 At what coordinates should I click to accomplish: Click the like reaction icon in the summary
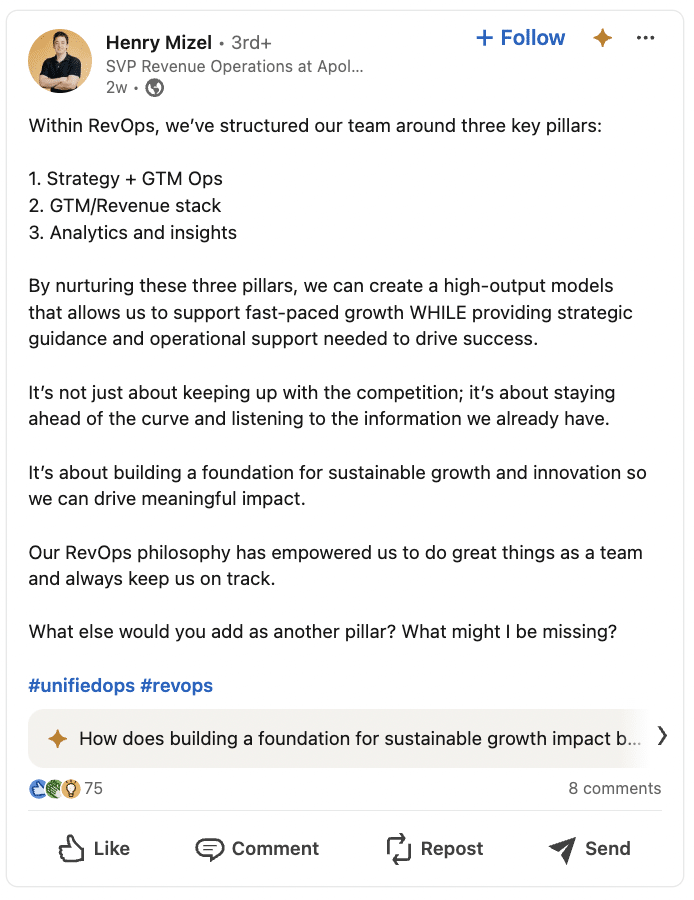[37, 789]
